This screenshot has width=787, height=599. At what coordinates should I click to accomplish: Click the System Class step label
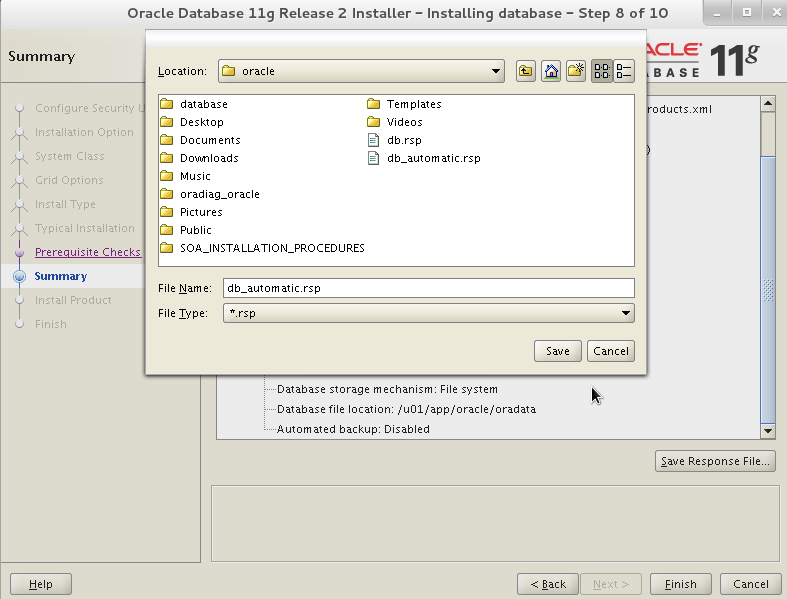tap(70, 156)
